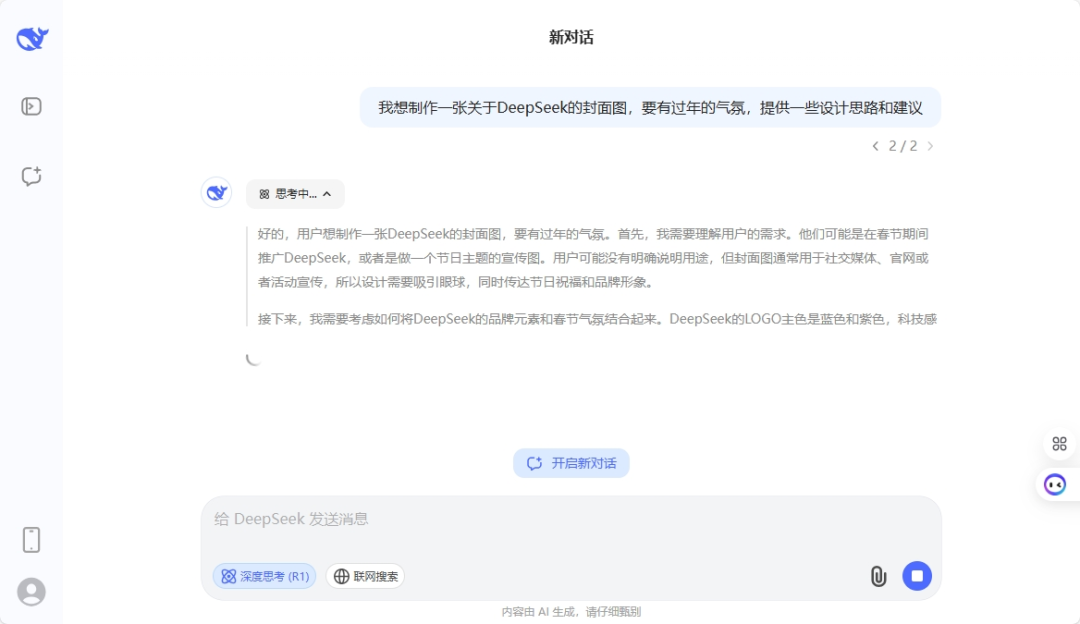Click the floating apps grid icon
The width and height of the screenshot is (1080, 624).
[1059, 443]
